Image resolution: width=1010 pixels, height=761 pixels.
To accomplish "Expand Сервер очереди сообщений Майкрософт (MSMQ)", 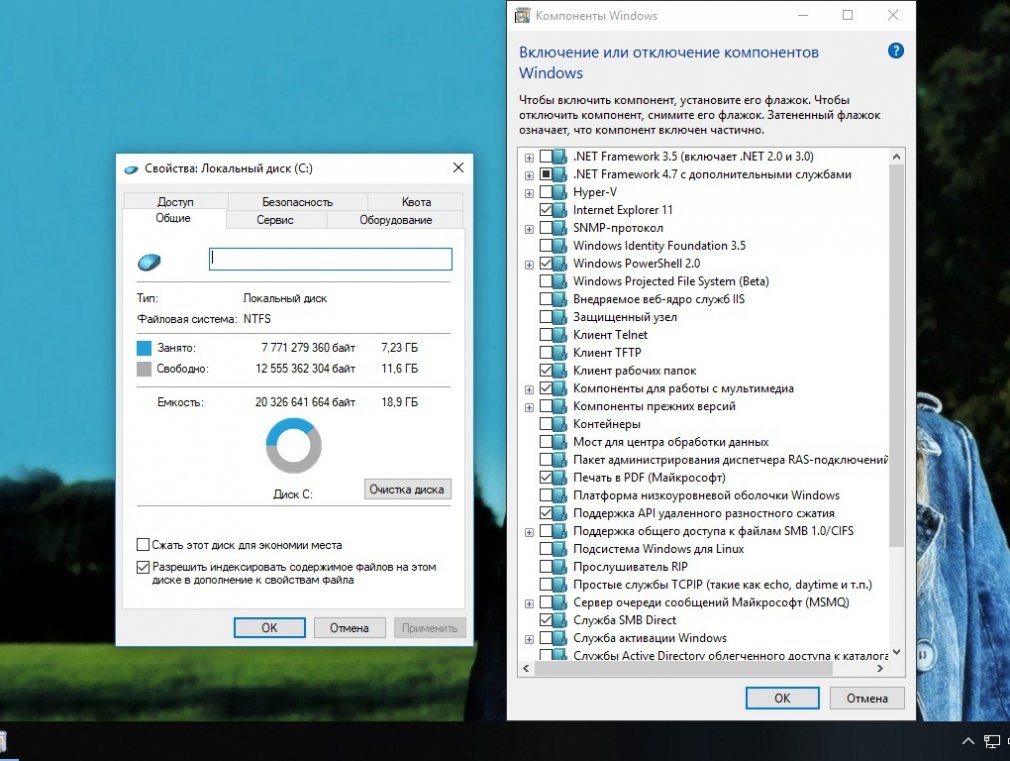I will tap(529, 604).
